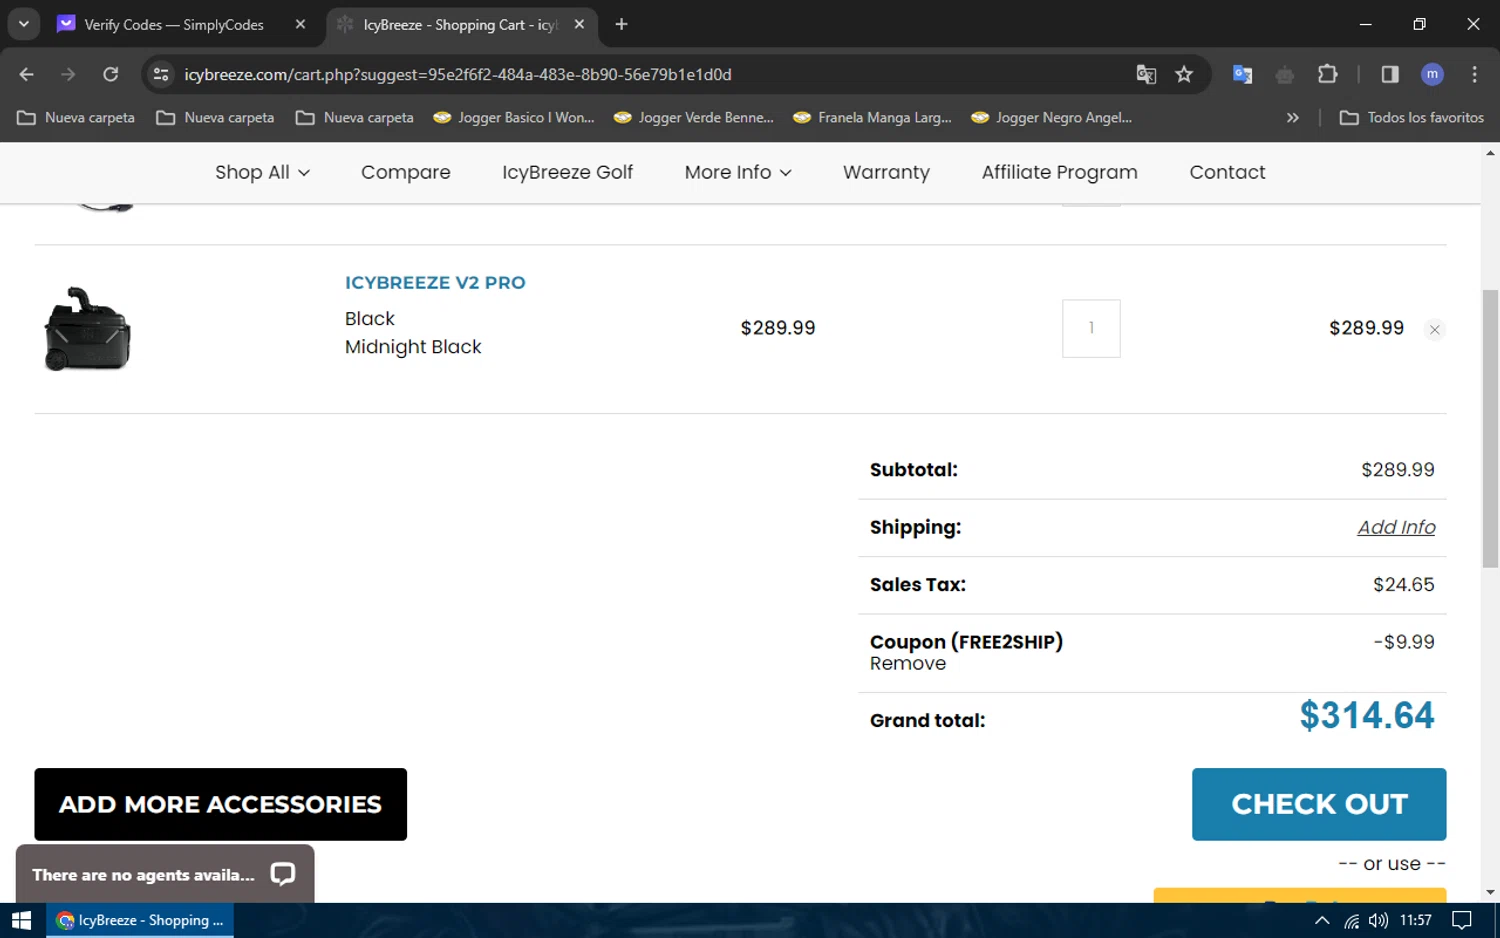Click the address bar URL
The height and width of the screenshot is (938, 1500).
point(457,74)
